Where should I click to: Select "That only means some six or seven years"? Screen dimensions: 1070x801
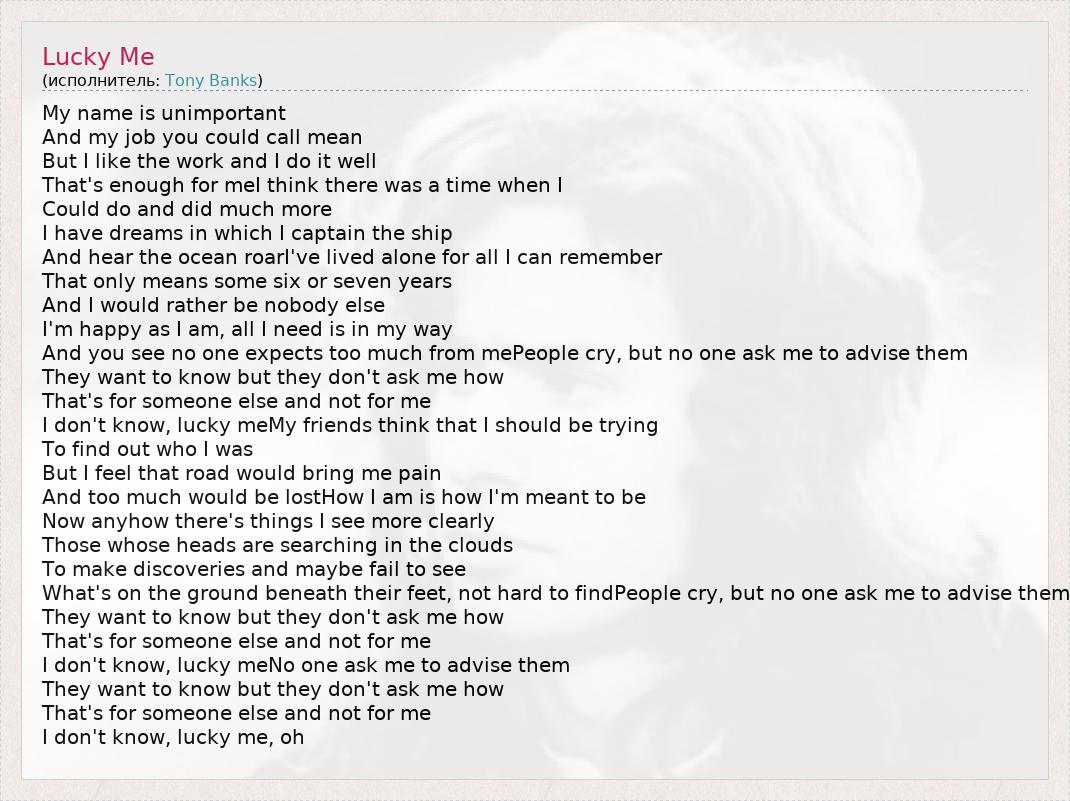[x=247, y=281]
